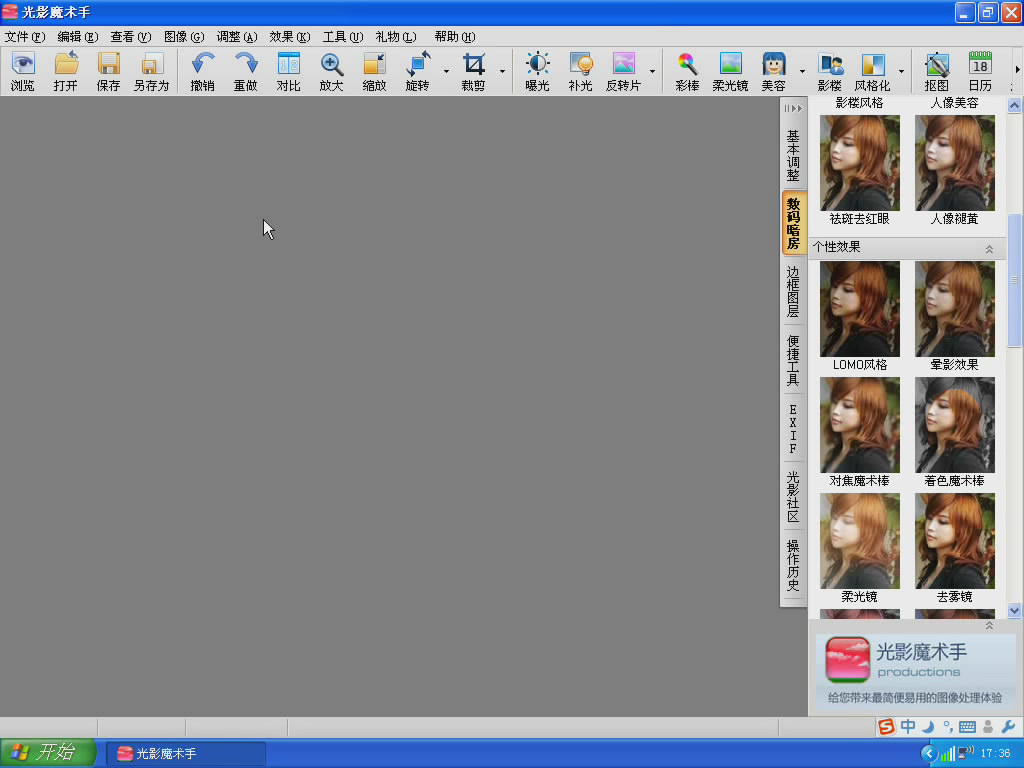Expand the 美容 dropdown arrow
This screenshot has width=1024, height=768.
[802, 71]
